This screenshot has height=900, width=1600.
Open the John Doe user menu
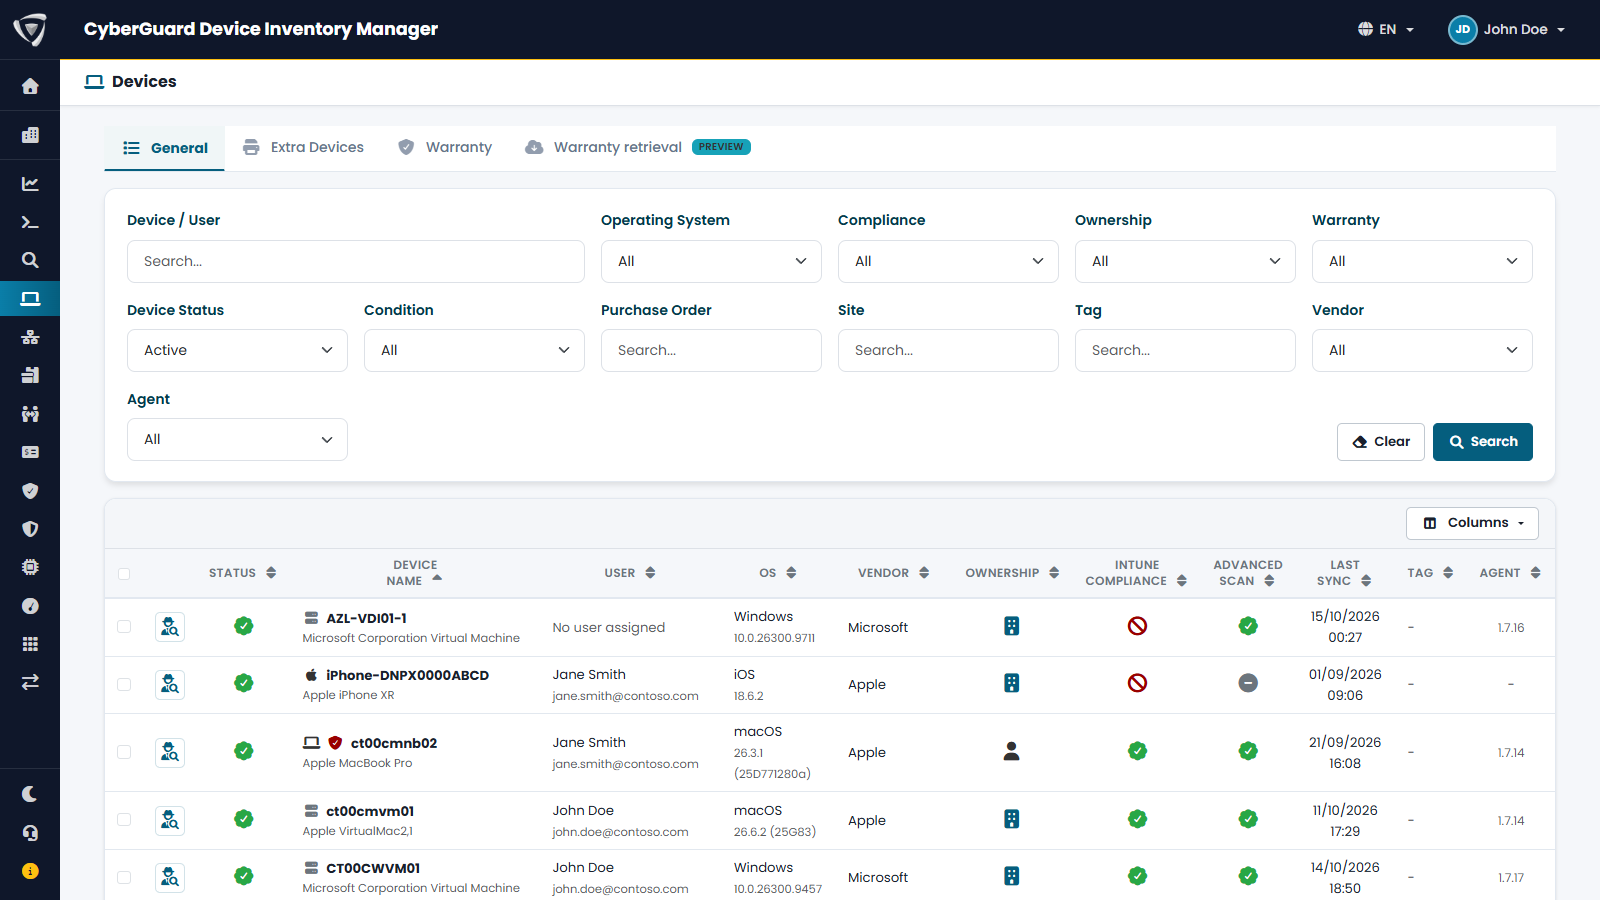click(1507, 29)
